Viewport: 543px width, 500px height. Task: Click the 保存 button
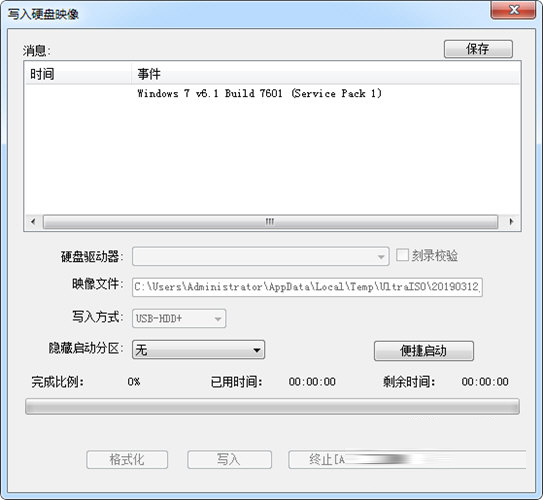click(478, 49)
